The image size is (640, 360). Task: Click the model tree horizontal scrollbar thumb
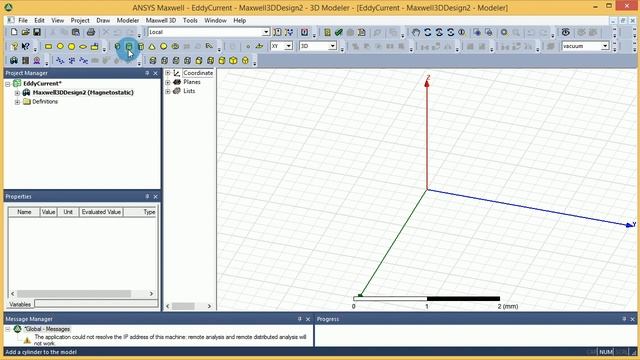pyautogui.click(x=183, y=306)
